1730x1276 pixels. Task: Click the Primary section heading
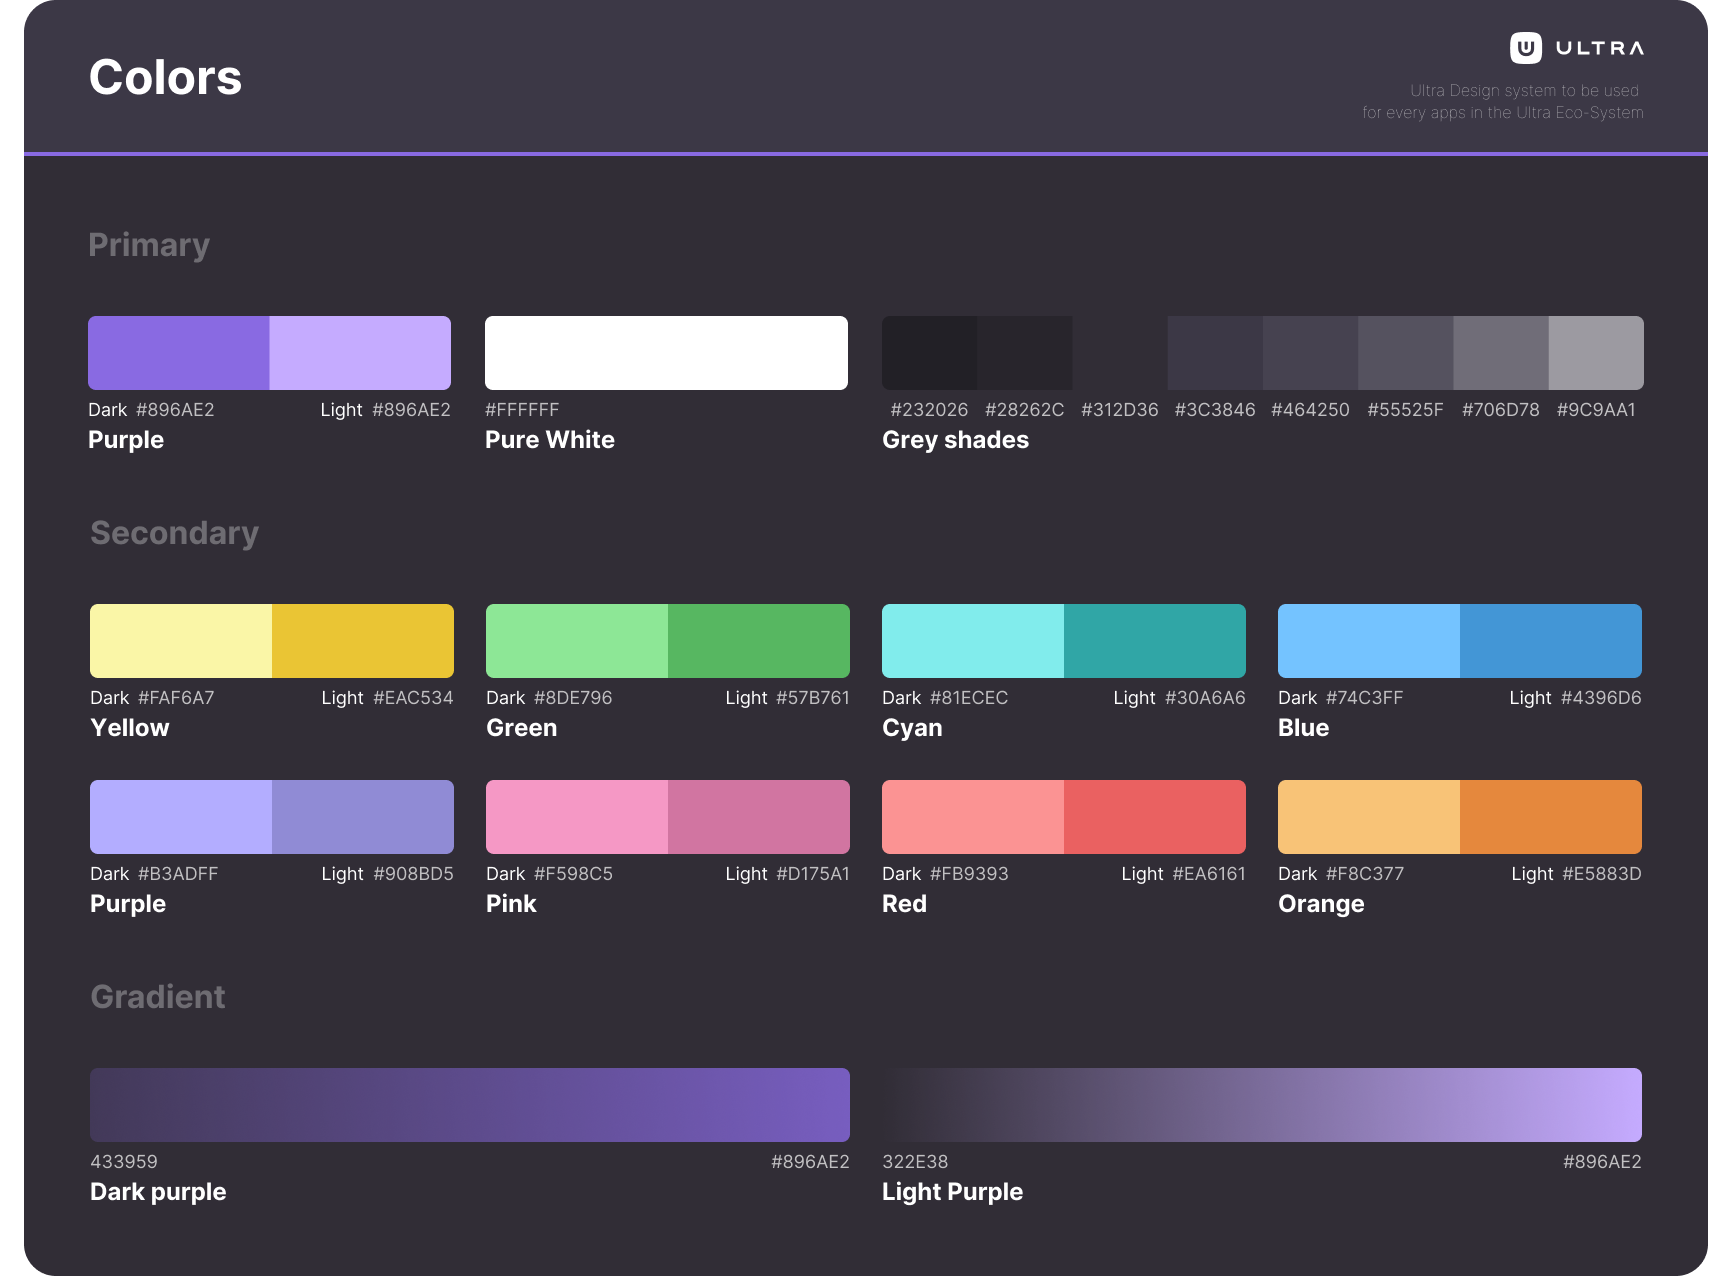click(149, 245)
